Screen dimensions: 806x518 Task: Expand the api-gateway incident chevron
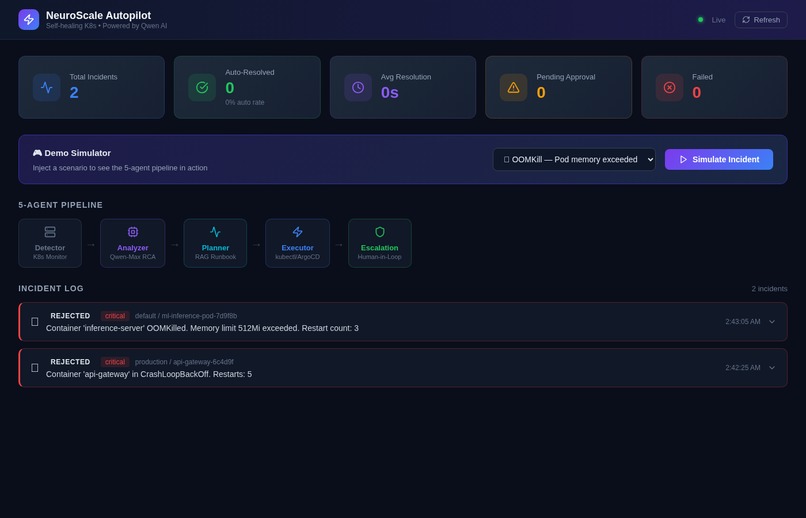[x=772, y=367]
